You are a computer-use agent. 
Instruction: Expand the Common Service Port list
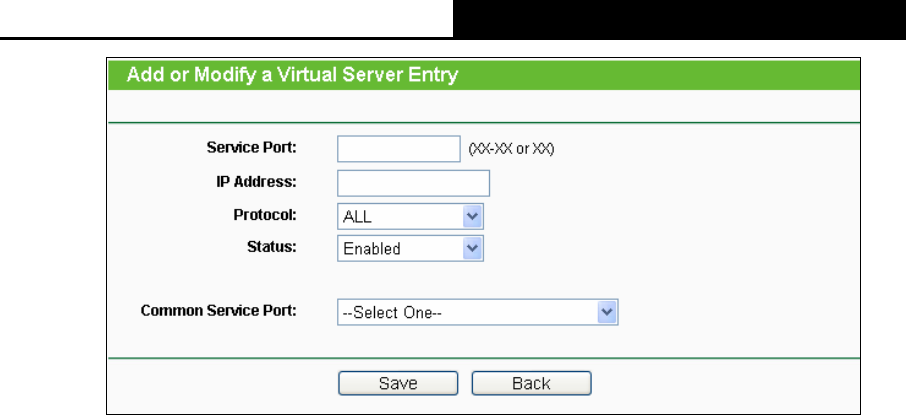[x=478, y=312]
